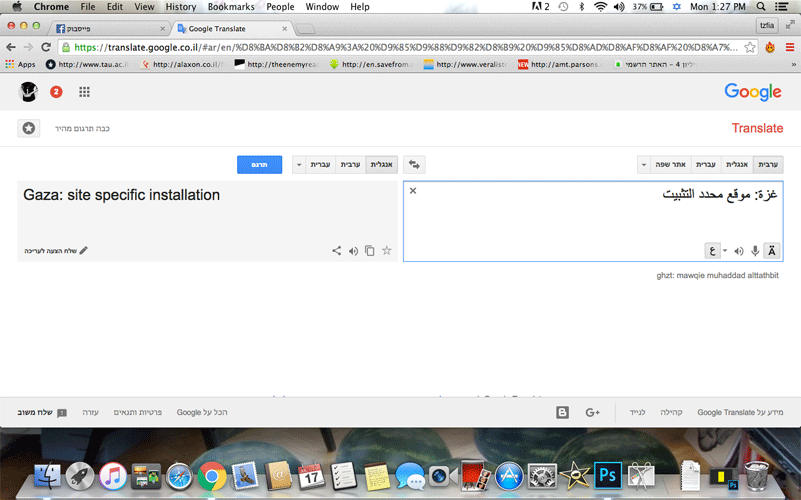The height and width of the screenshot is (500, 801).
Task: Bookmark this page with star icon
Action: point(749,47)
